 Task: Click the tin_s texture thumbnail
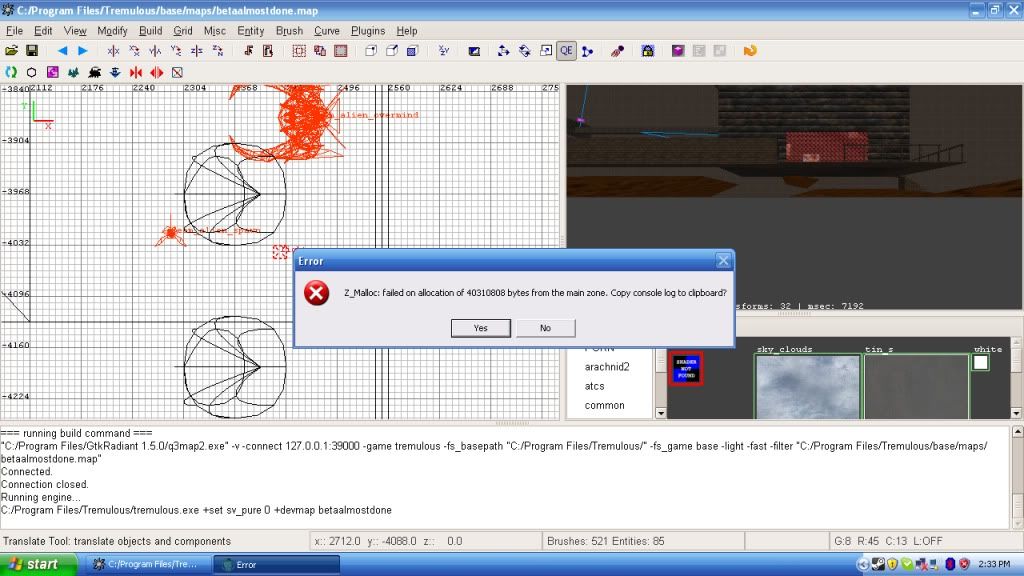(917, 387)
